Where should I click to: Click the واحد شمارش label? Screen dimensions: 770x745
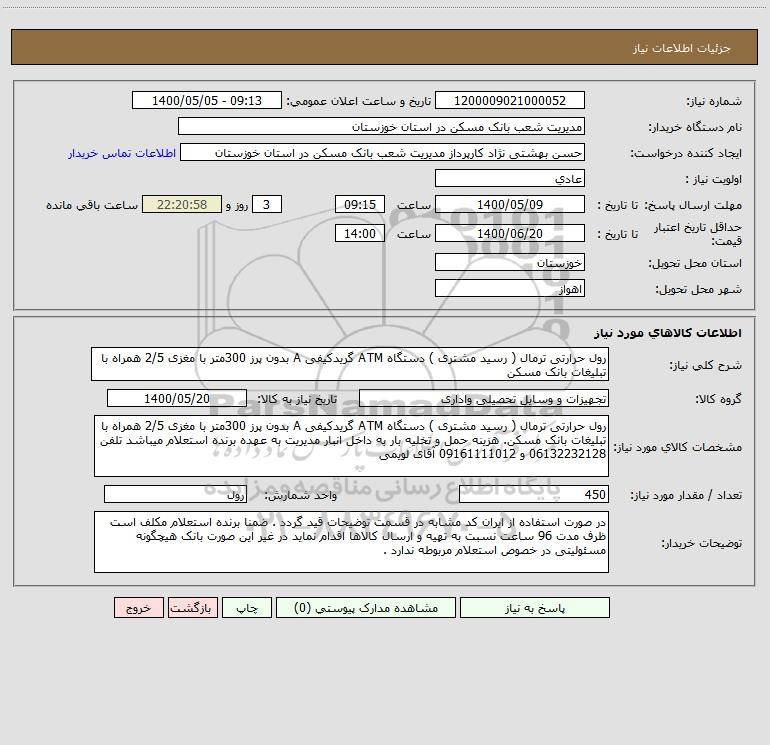pyautogui.click(x=301, y=496)
